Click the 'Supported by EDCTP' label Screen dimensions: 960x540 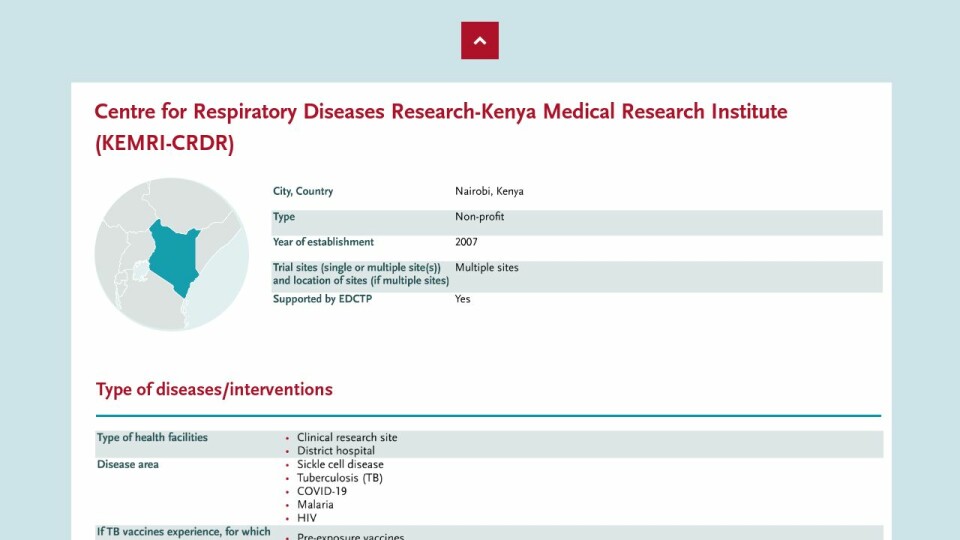click(322, 299)
